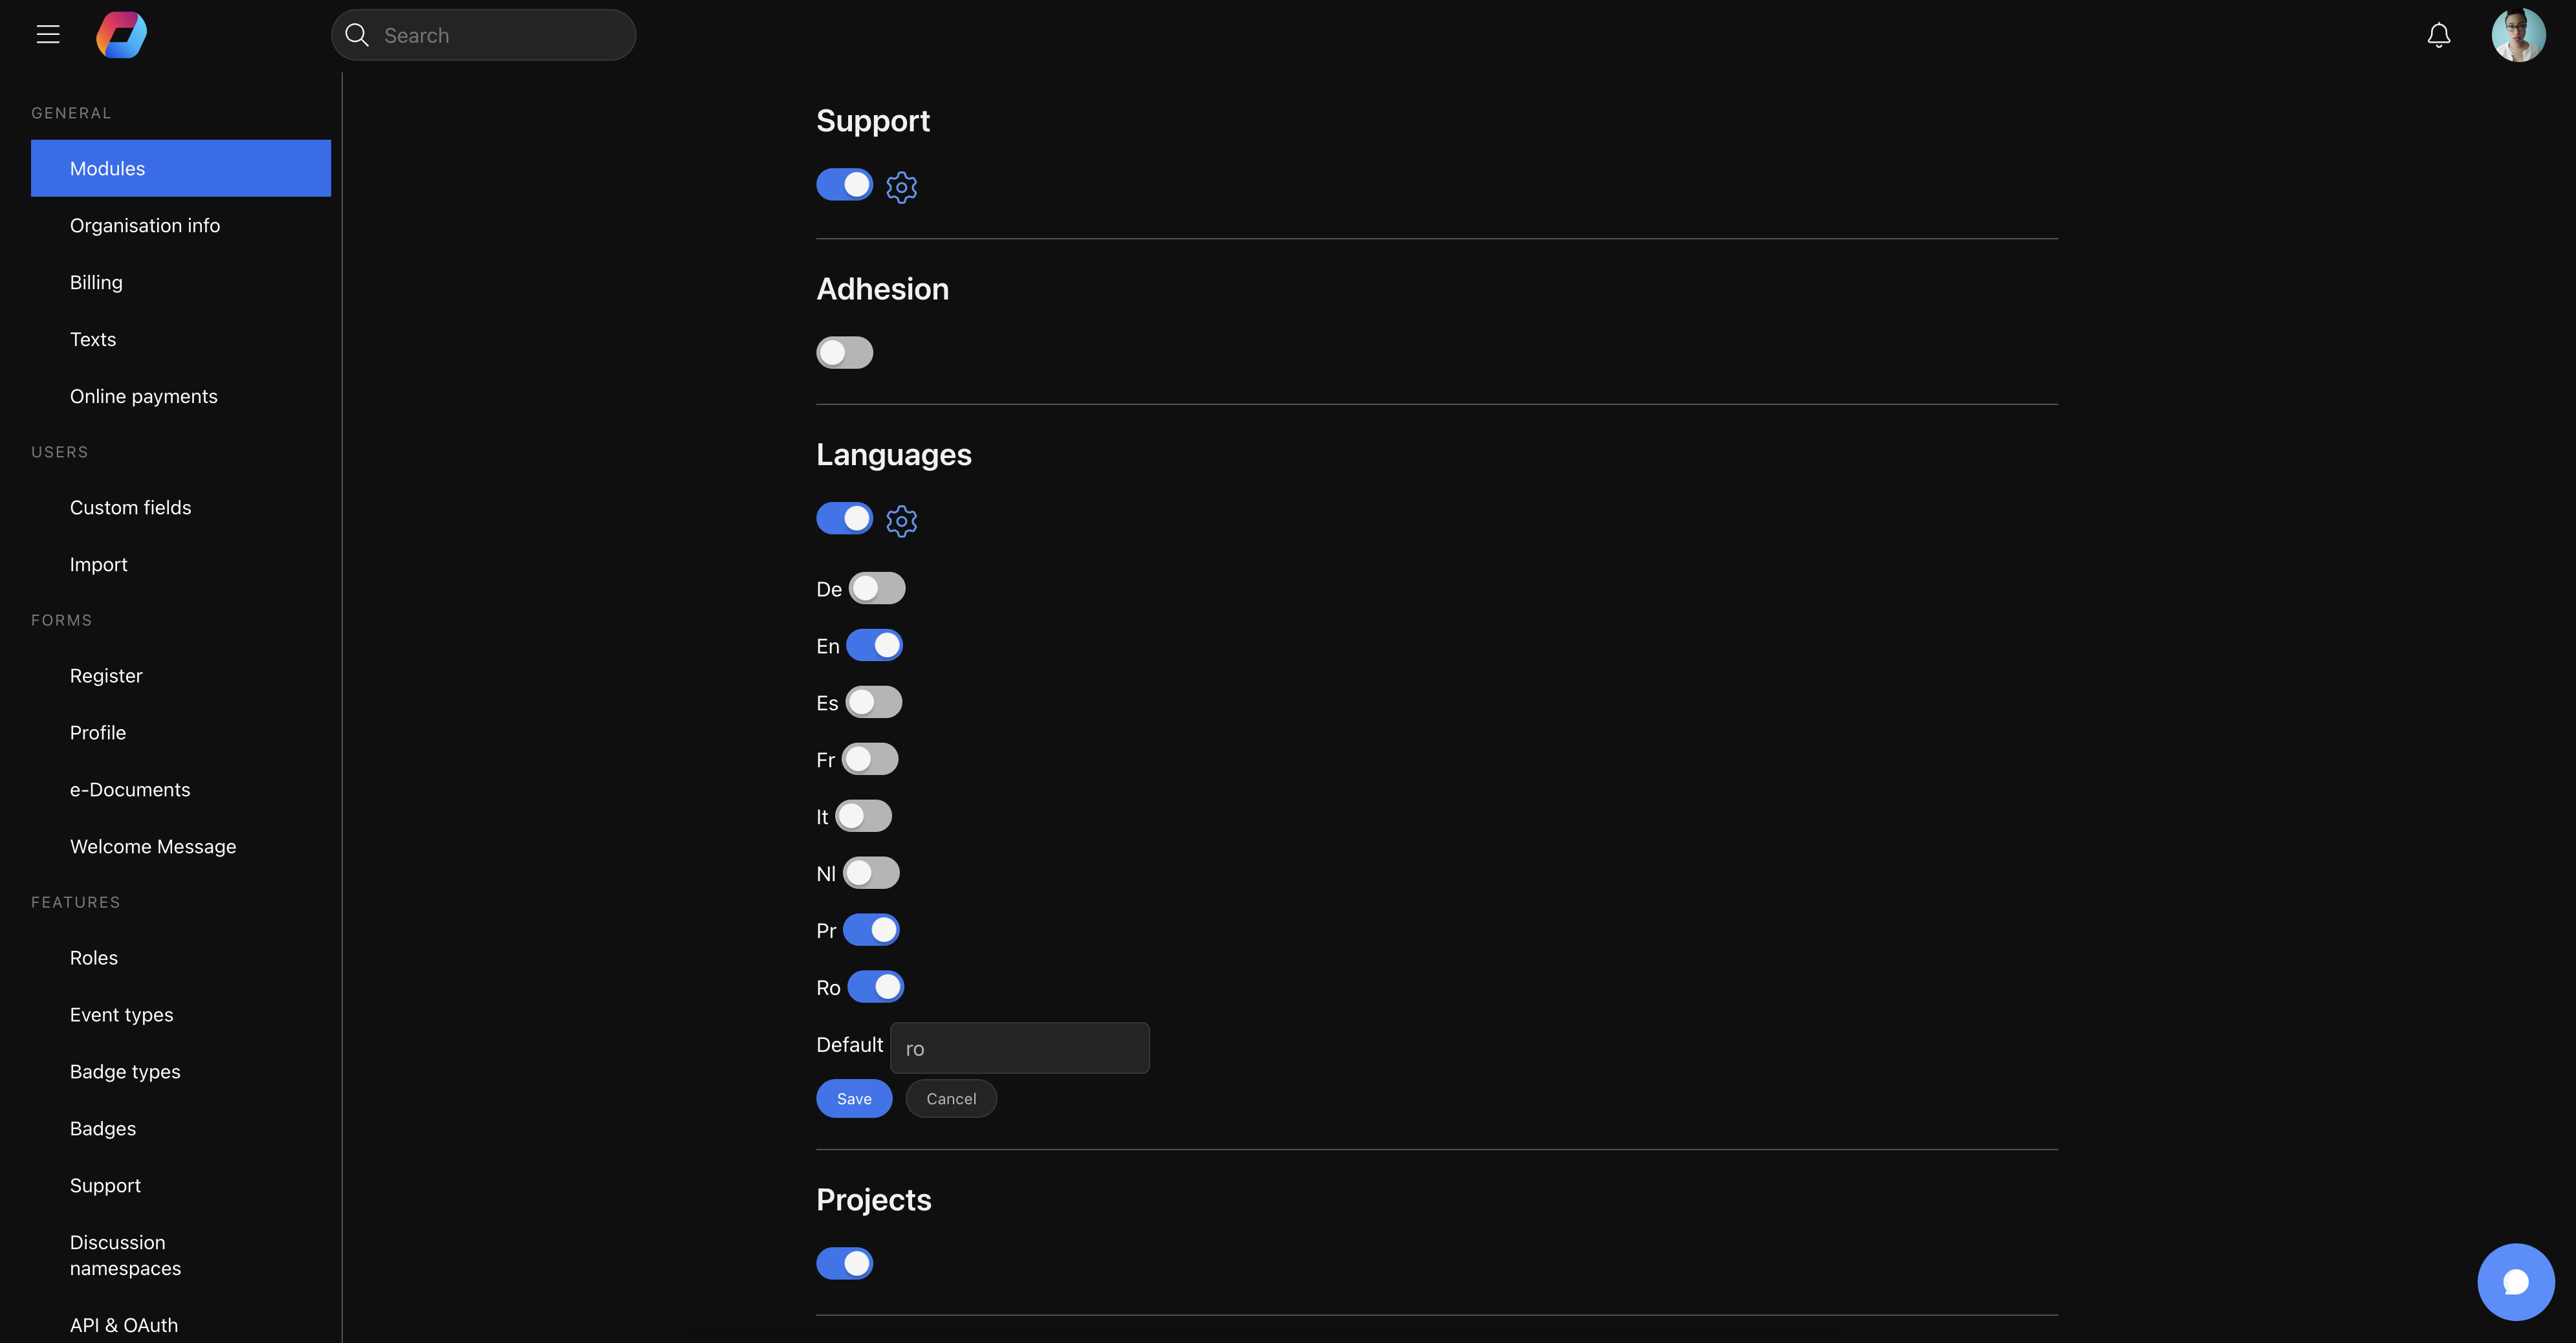The width and height of the screenshot is (2576, 1343).
Task: Open the user profile avatar
Action: tap(2517, 36)
